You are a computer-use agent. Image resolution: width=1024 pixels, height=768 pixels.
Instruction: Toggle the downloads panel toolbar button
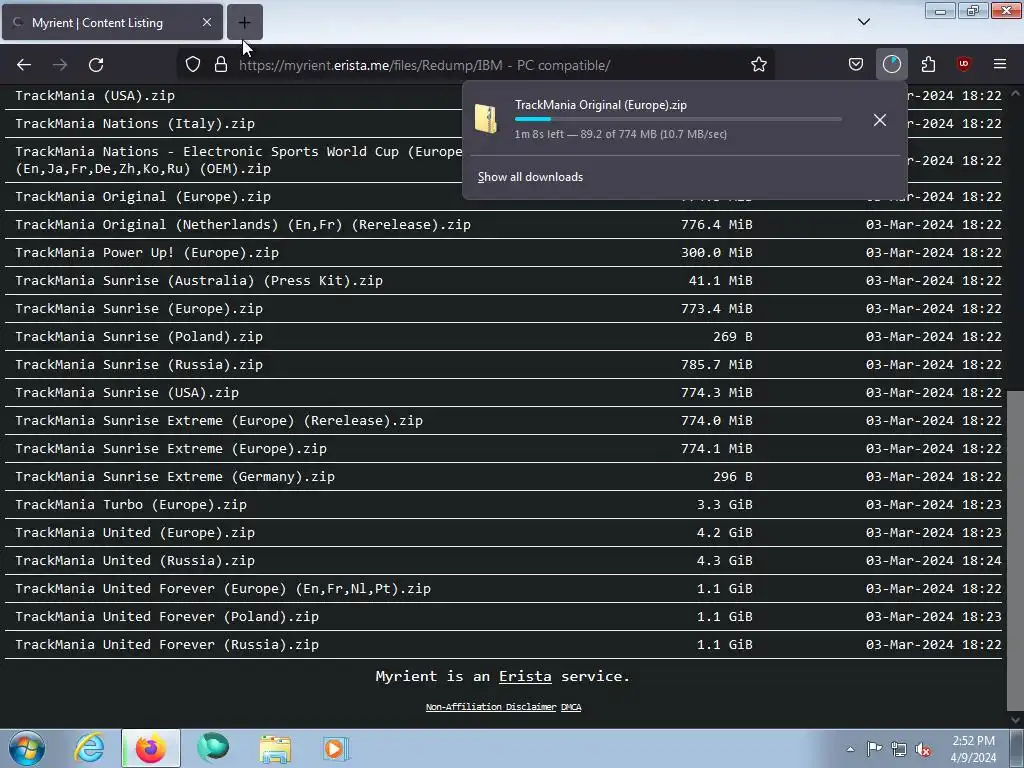(x=891, y=65)
